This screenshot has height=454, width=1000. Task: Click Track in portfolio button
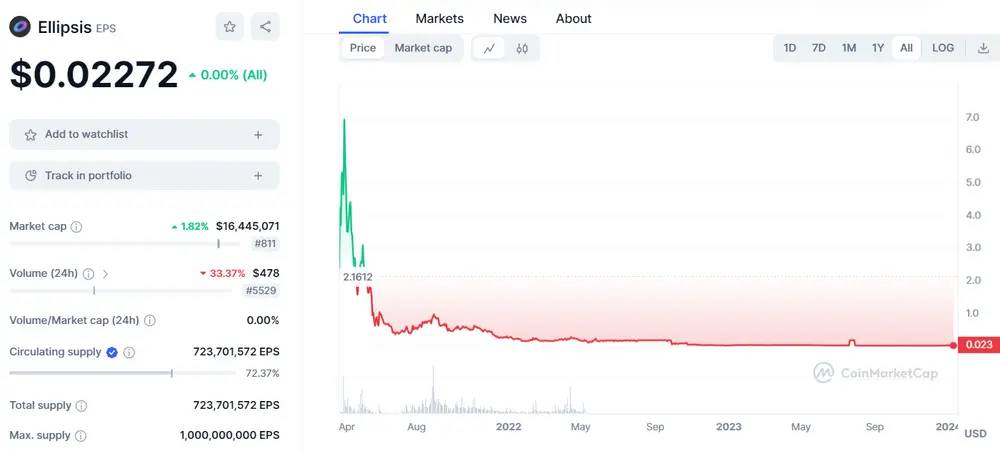(x=144, y=175)
